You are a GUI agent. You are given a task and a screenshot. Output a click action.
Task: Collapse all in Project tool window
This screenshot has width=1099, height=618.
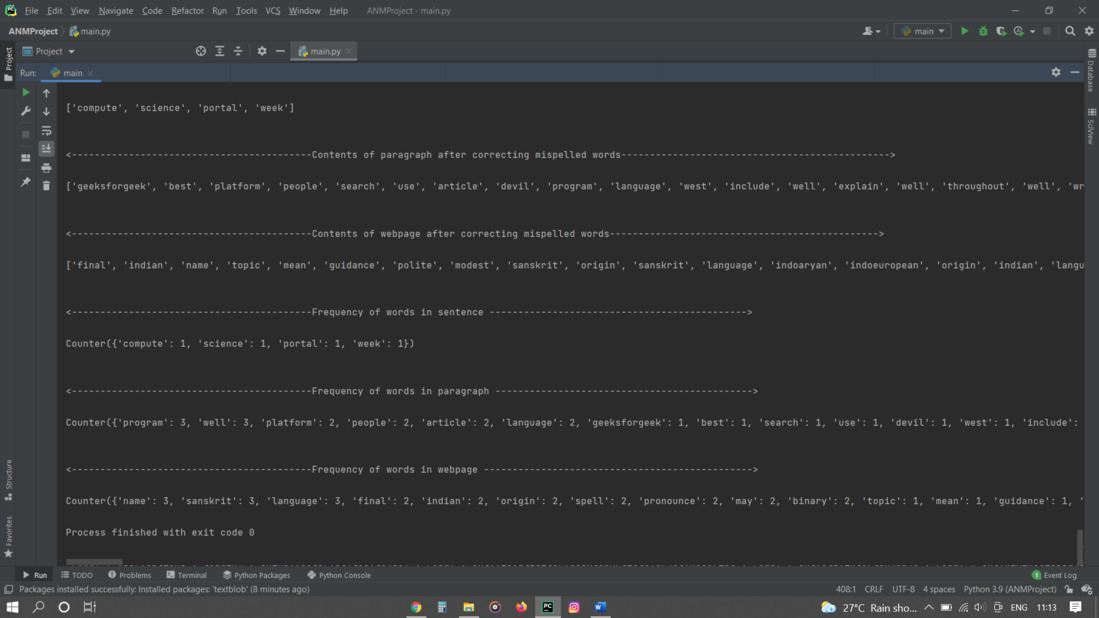pyautogui.click(x=238, y=51)
